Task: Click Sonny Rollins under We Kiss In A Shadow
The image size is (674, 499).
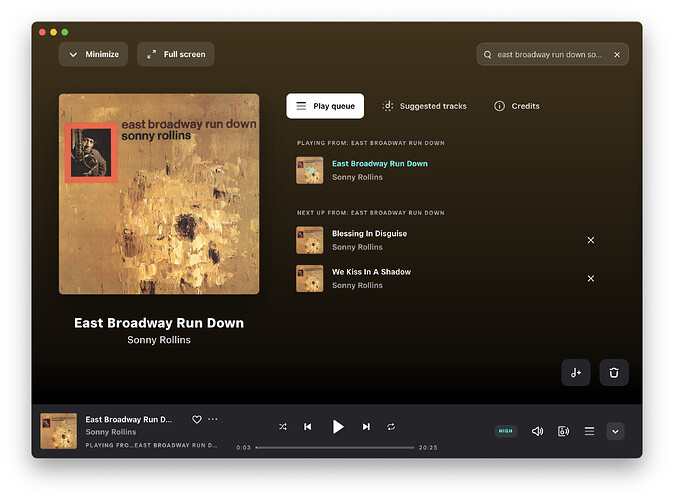Action: [x=357, y=285]
